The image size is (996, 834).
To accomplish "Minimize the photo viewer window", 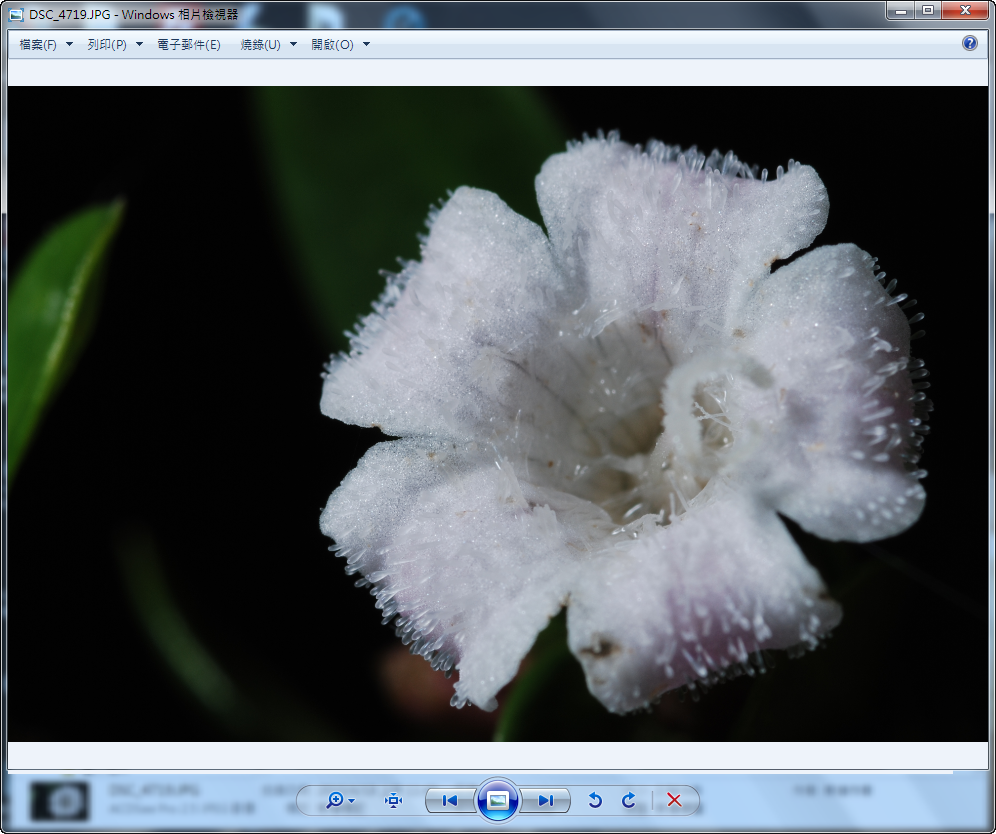I will point(901,10).
